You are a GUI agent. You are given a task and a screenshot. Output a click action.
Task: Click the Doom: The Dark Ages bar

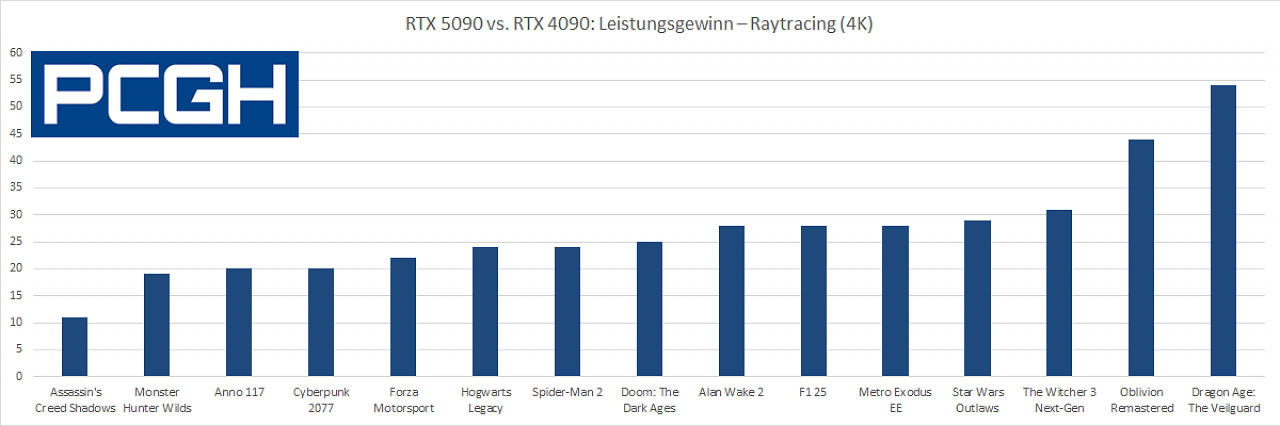coord(649,309)
